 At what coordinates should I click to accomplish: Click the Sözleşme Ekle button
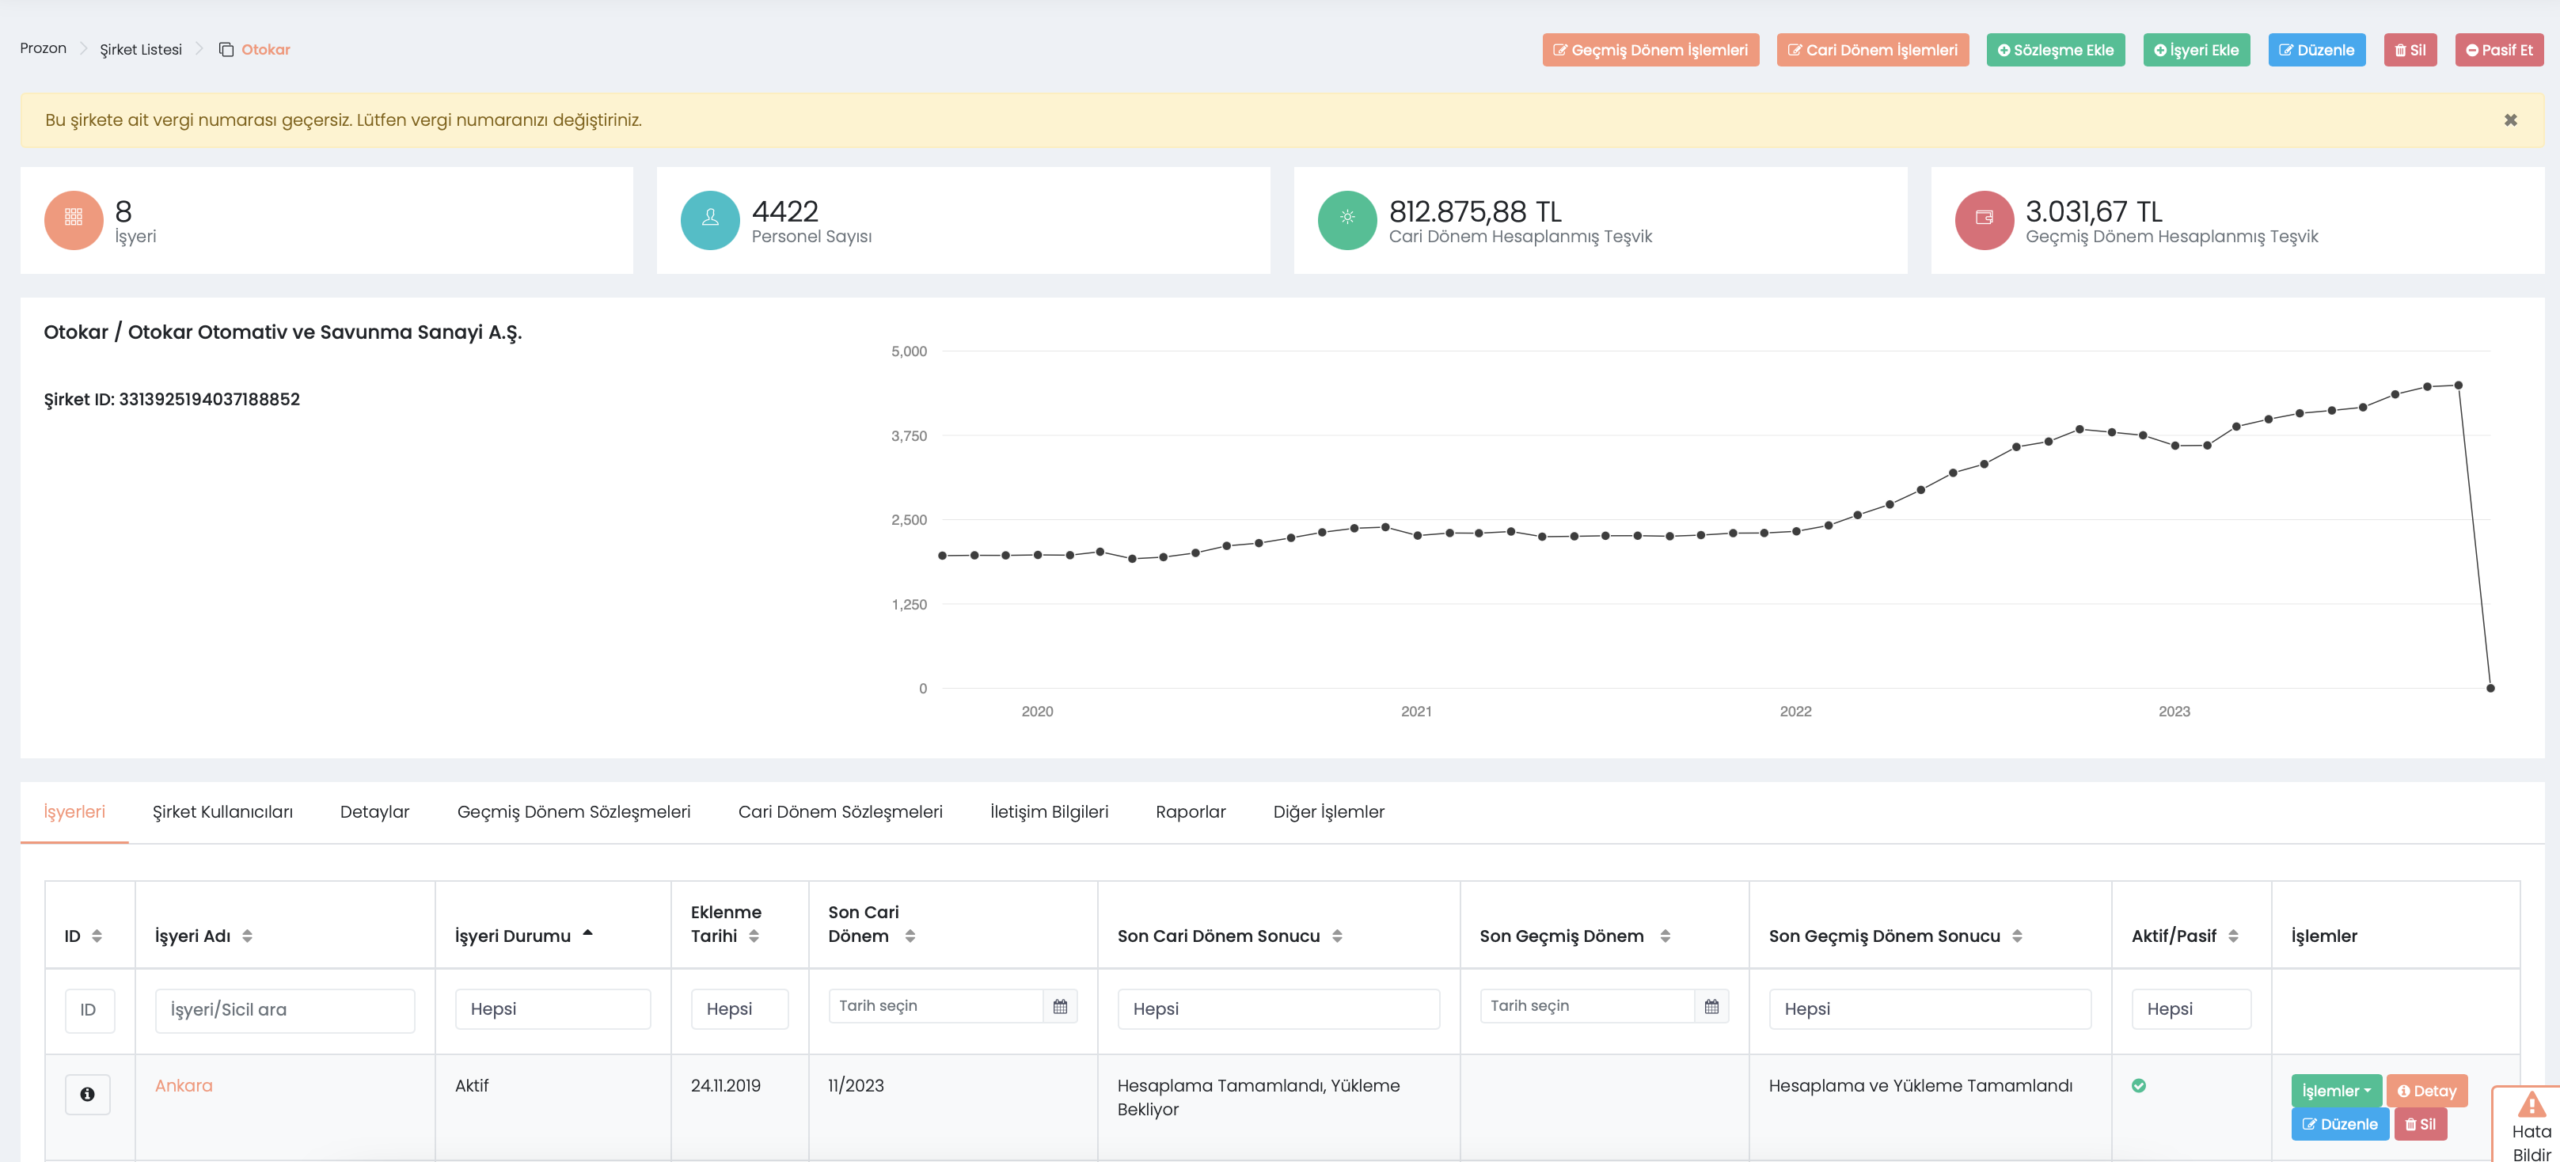pos(2055,50)
